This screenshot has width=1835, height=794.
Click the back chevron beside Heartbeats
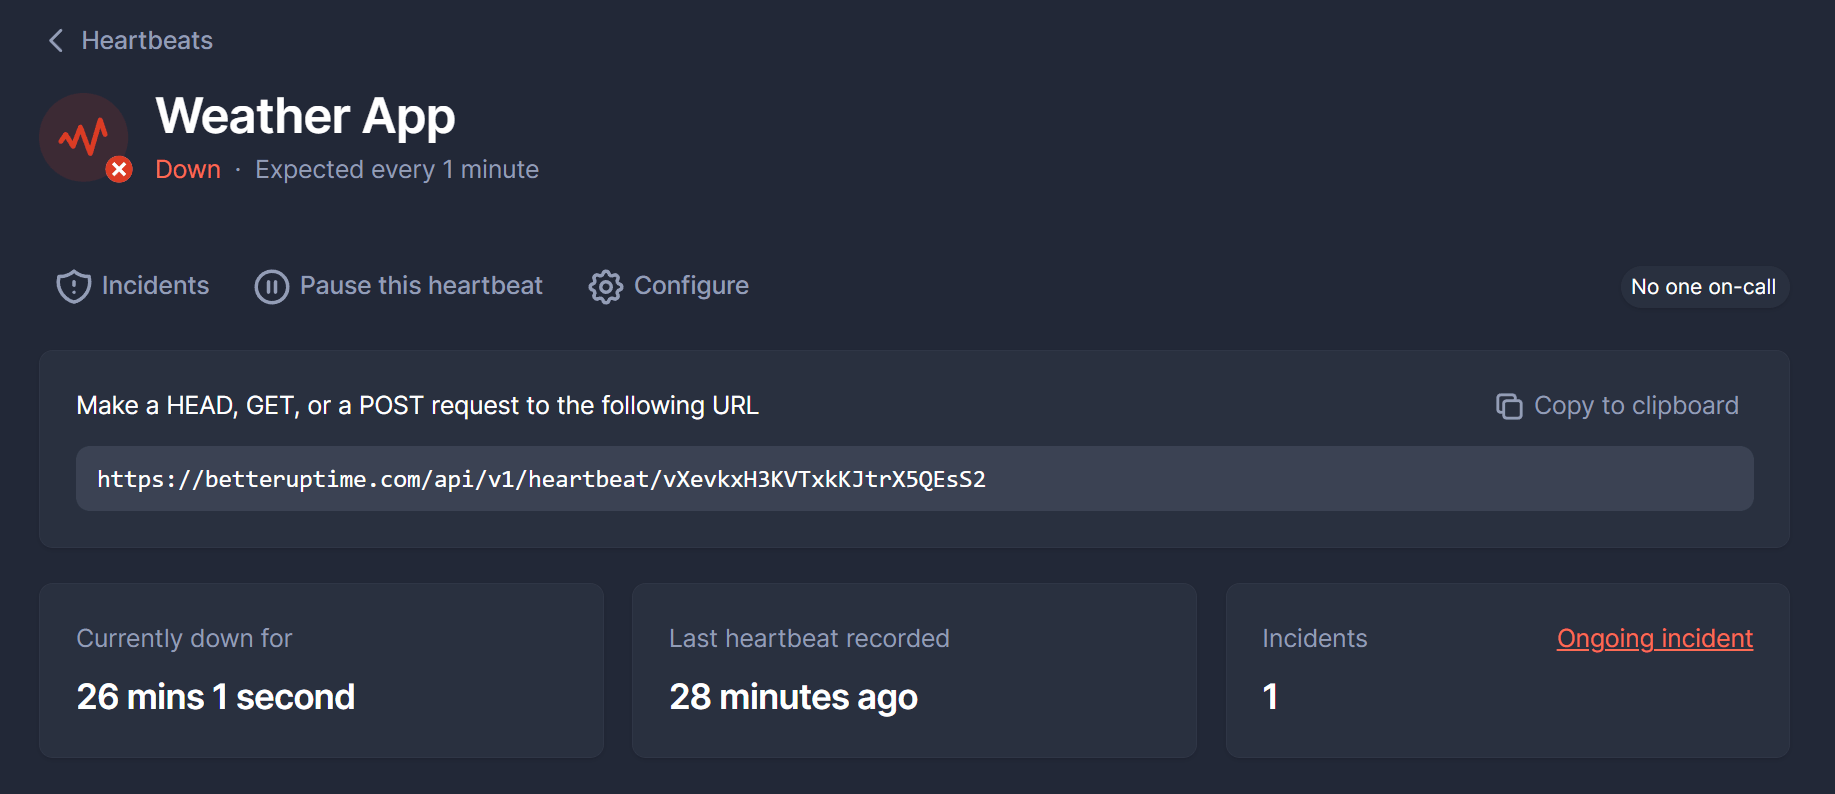(55, 40)
